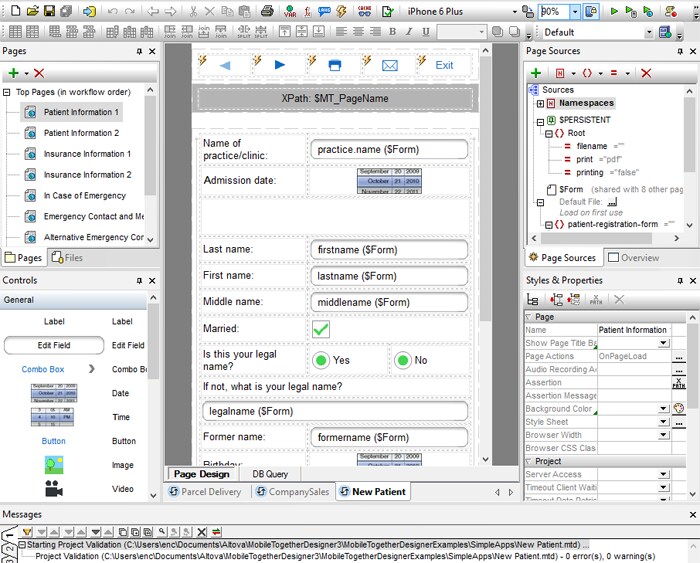
Task: Click the print icon in the main toolbar
Action: point(267,11)
